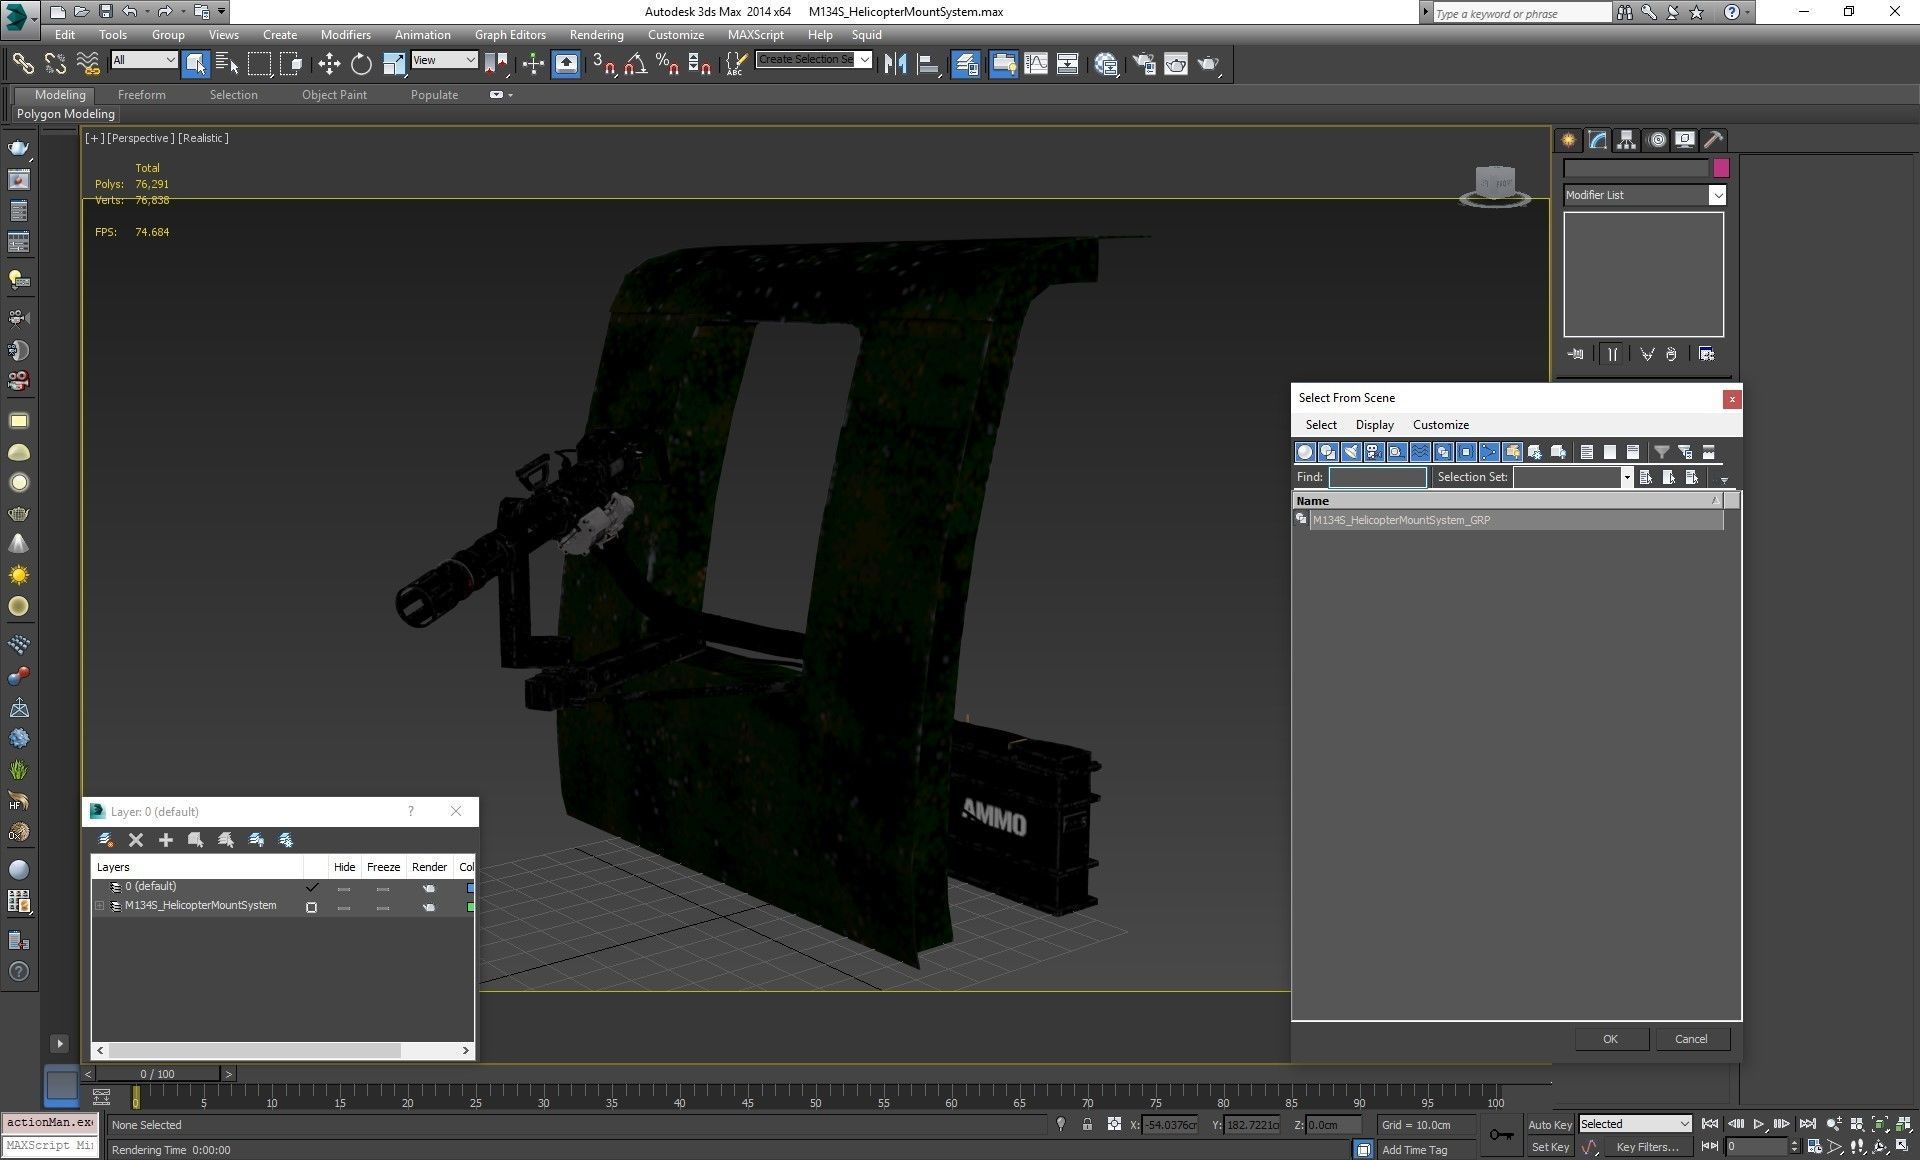Toggle Display Lights filter in Select From Scene

point(1351,452)
